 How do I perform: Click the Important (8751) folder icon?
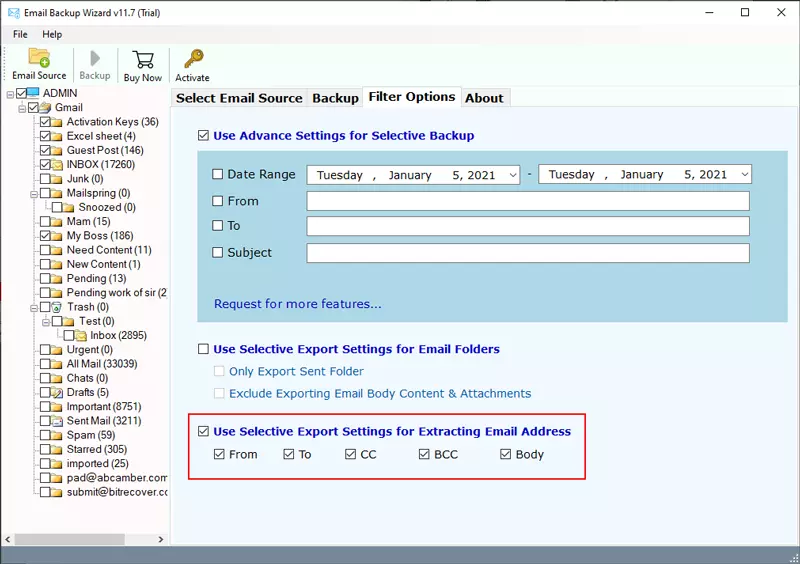pos(57,407)
